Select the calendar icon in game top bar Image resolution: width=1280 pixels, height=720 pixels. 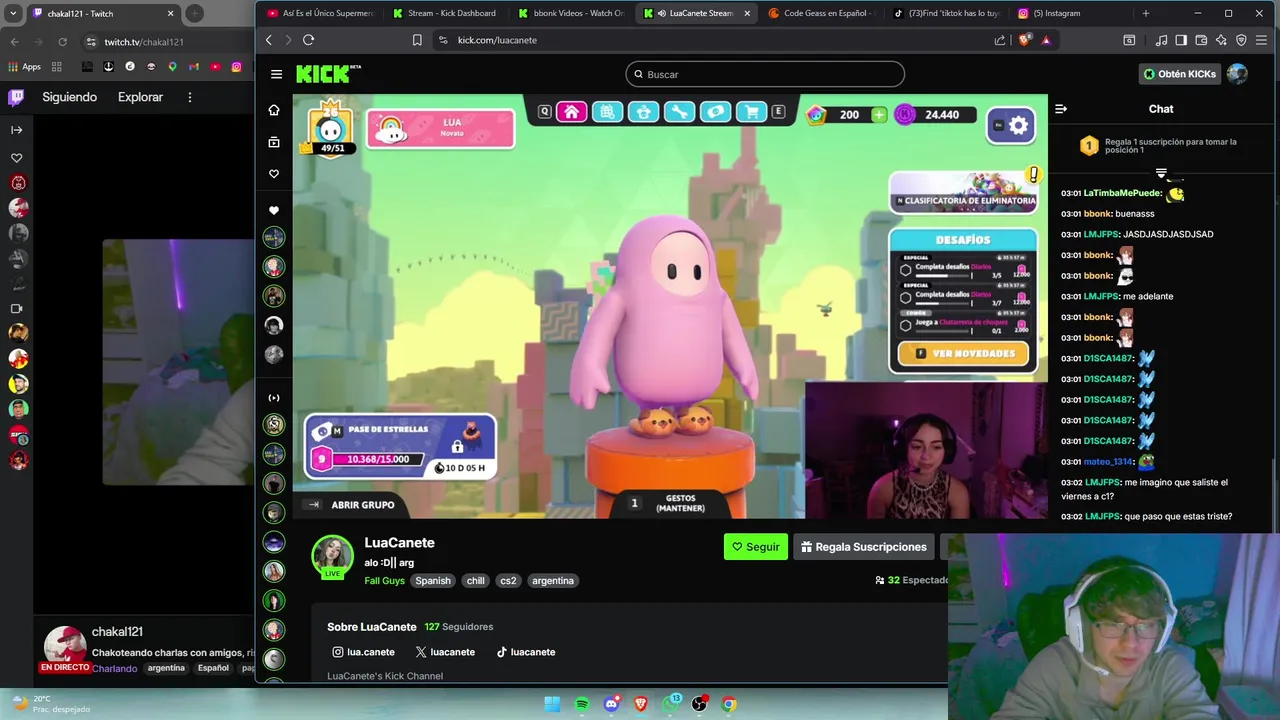coord(607,112)
